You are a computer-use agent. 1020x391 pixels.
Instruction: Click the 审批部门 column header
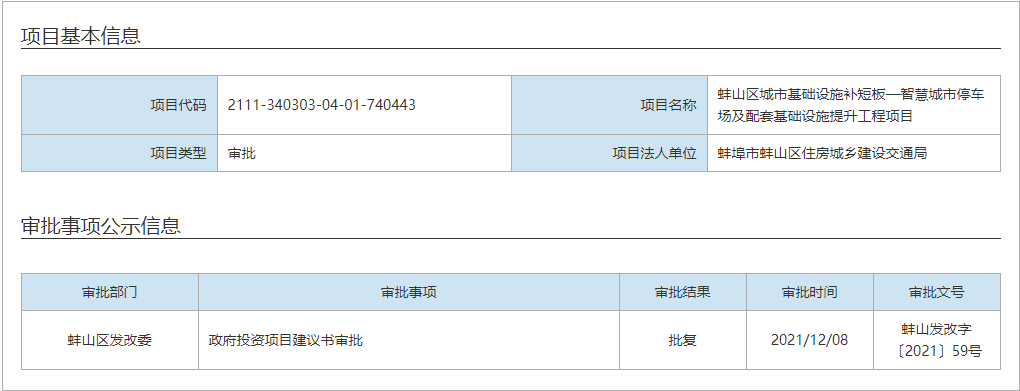pyautogui.click(x=110, y=292)
